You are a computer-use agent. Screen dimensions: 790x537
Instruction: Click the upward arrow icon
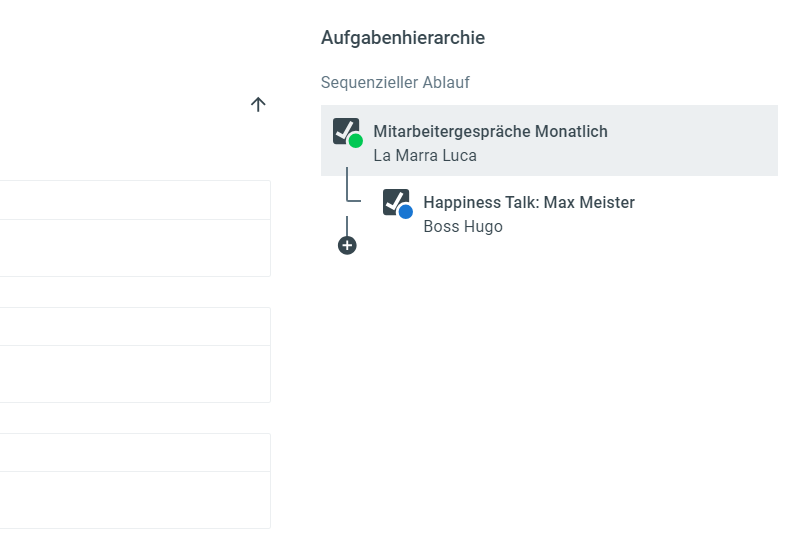click(258, 104)
